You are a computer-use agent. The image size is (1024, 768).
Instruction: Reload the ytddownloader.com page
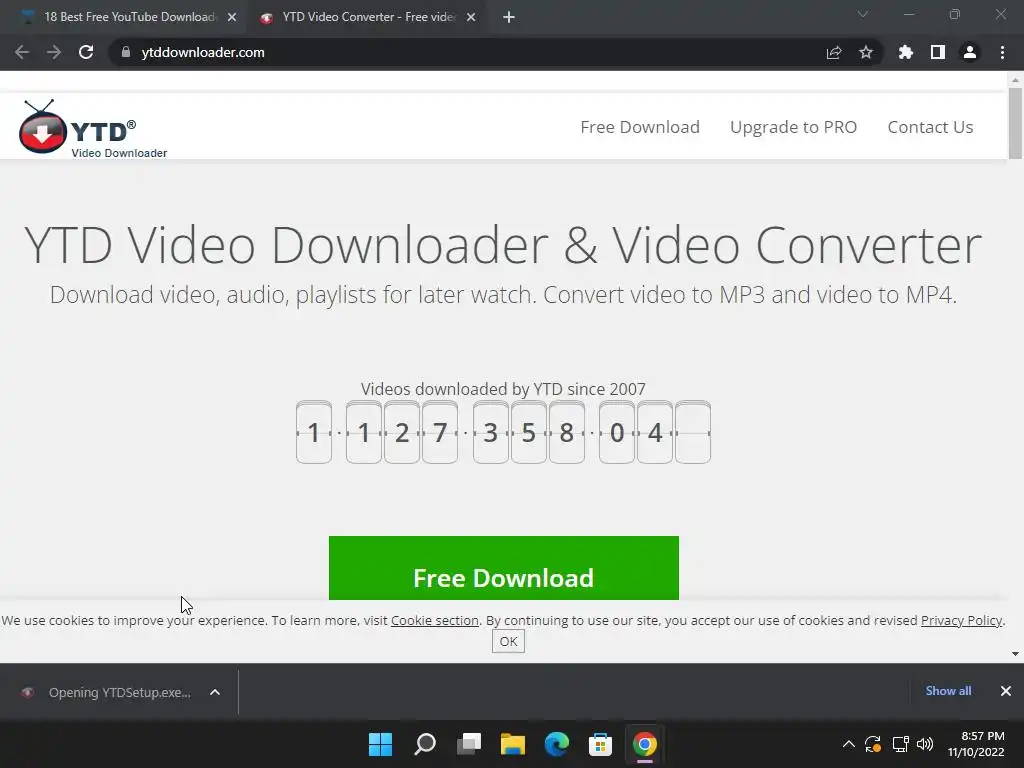pyautogui.click(x=86, y=52)
